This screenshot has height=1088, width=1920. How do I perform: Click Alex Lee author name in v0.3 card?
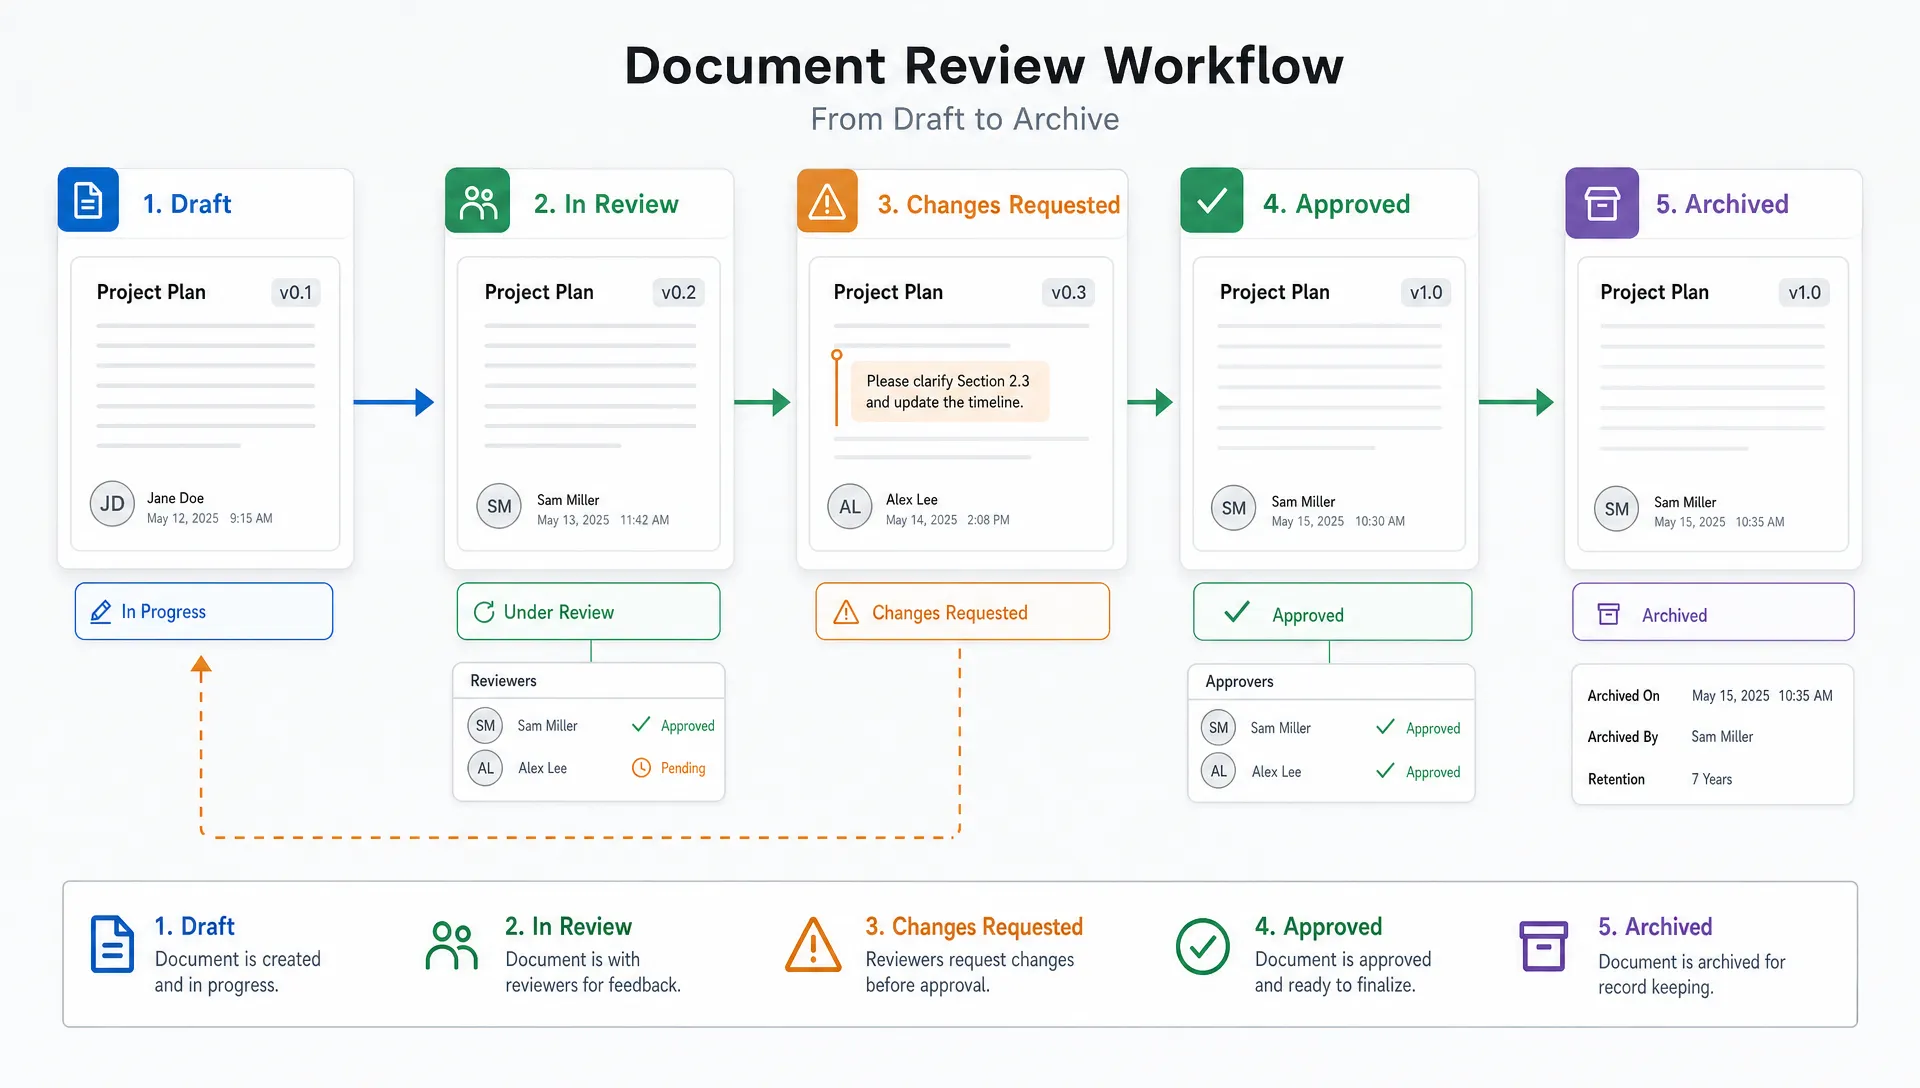(912, 500)
